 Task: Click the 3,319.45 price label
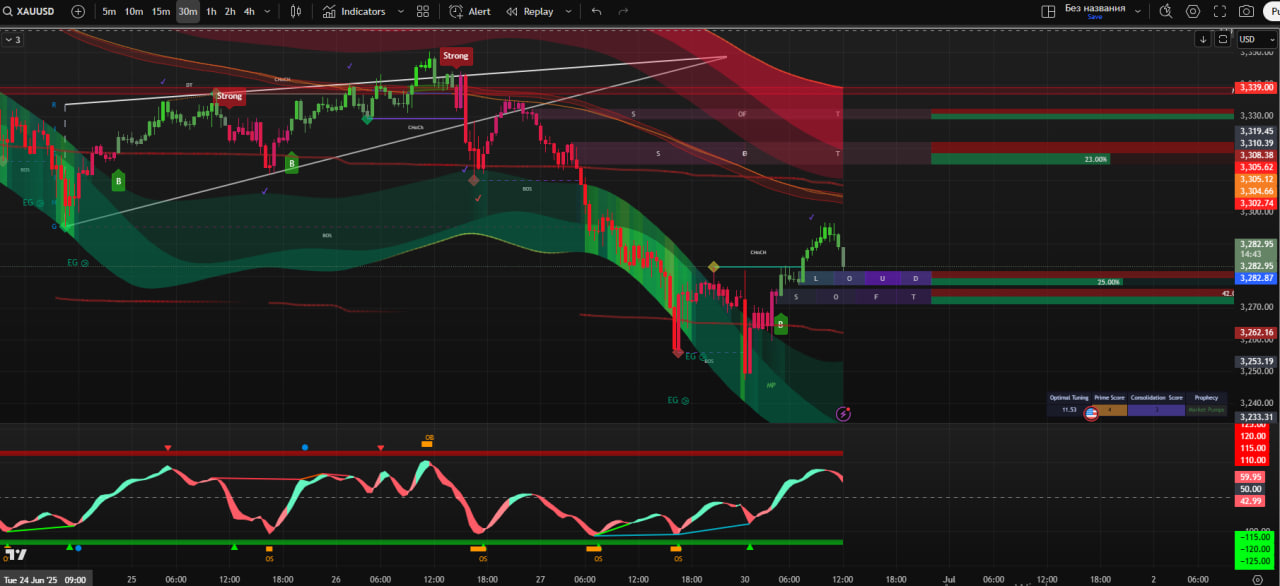[1257, 131]
